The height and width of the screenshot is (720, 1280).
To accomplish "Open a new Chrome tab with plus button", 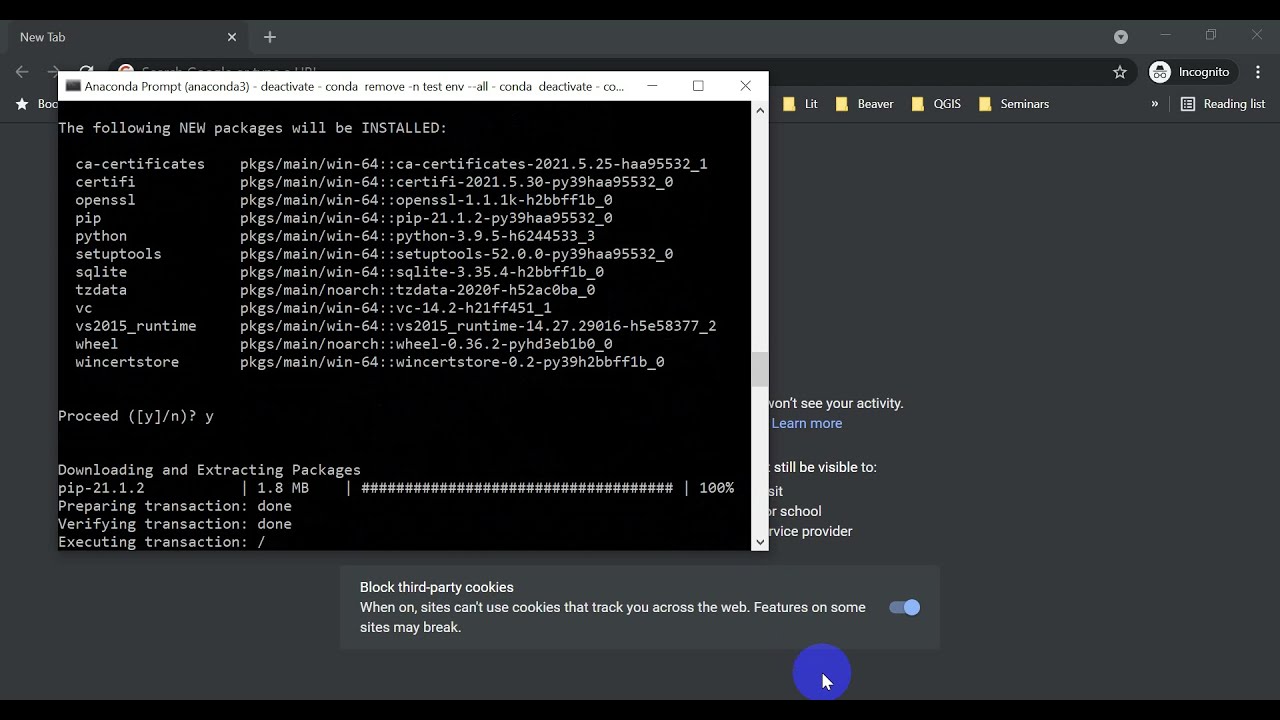I will click(270, 37).
